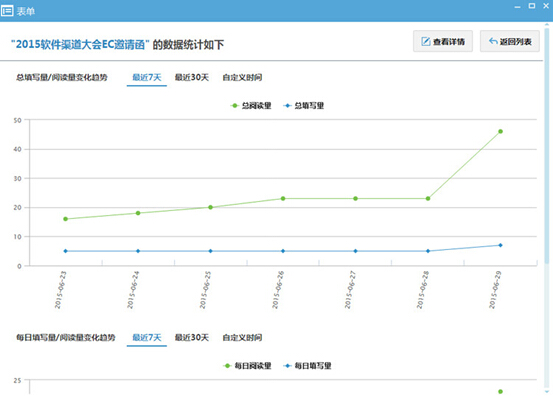Image resolution: width=553 pixels, height=396 pixels.
Task: Click the 2015软件渠道大会EC邀请函 title link
Action: click(x=80, y=44)
